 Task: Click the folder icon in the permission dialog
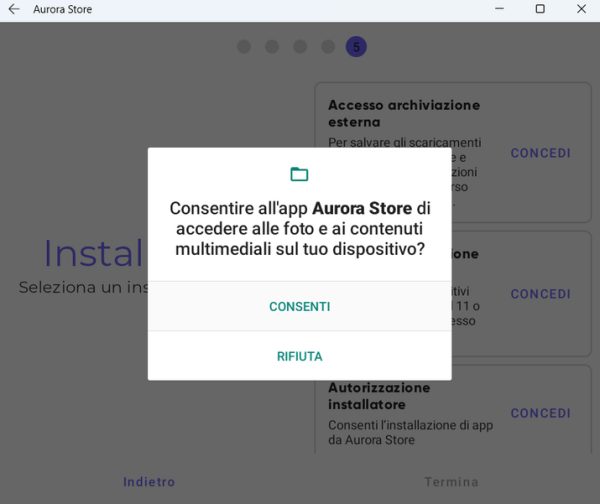(299, 174)
